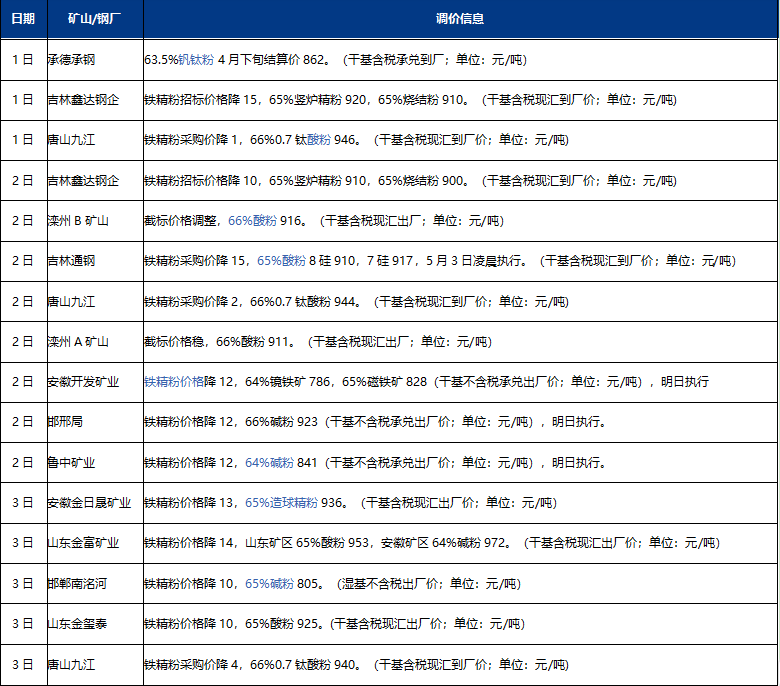Open the 64%碱粉 link in 鲁中矿业 row
Viewport: 780px width, 686px height.
[x=269, y=462]
